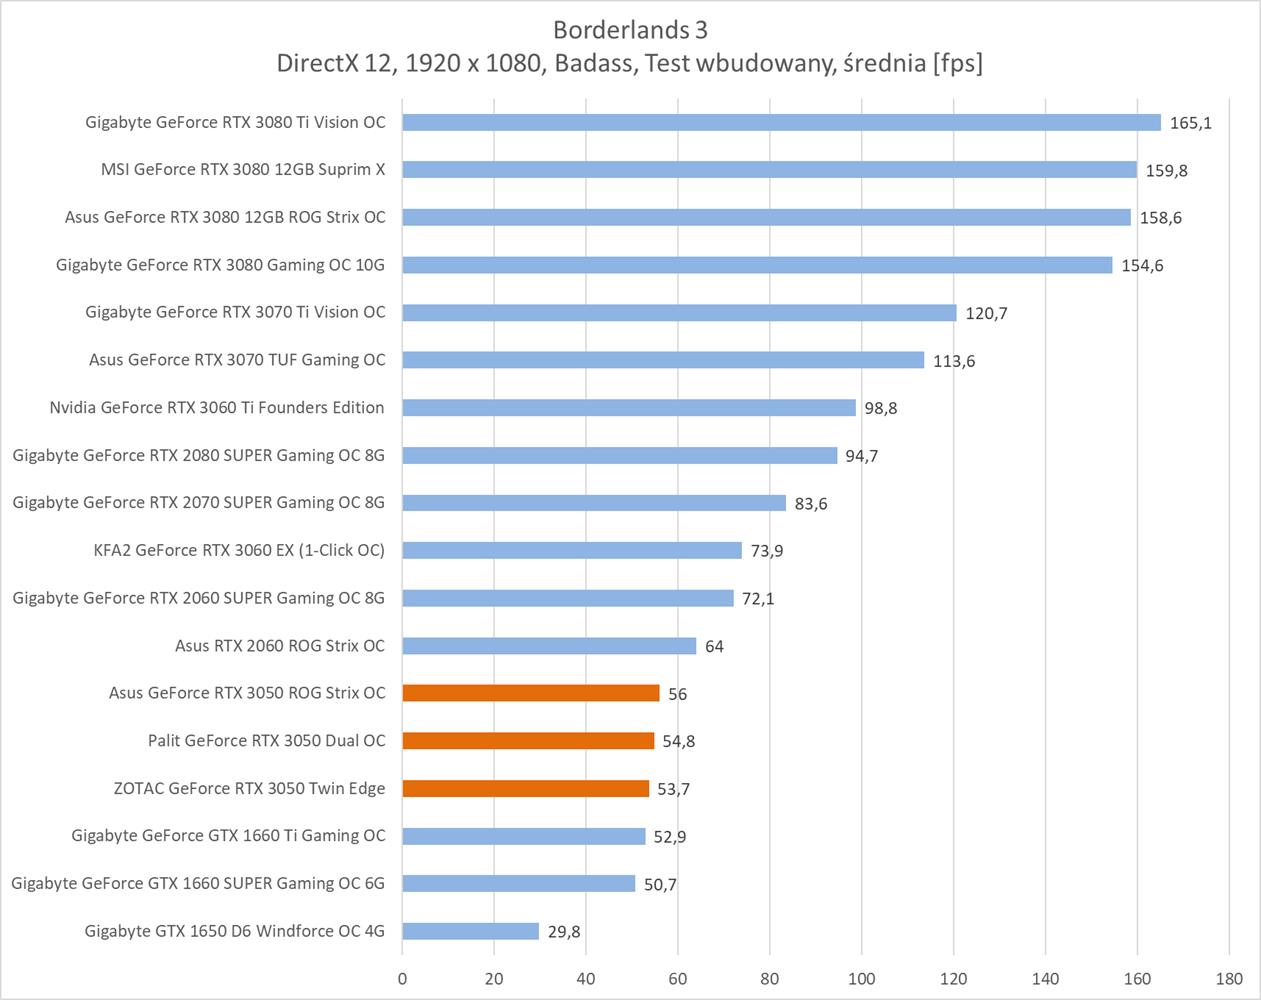Viewport: 1261px width, 1000px height.
Task: Click the Asus RTX 3070 TUF Gaming OC label
Action: (x=237, y=360)
